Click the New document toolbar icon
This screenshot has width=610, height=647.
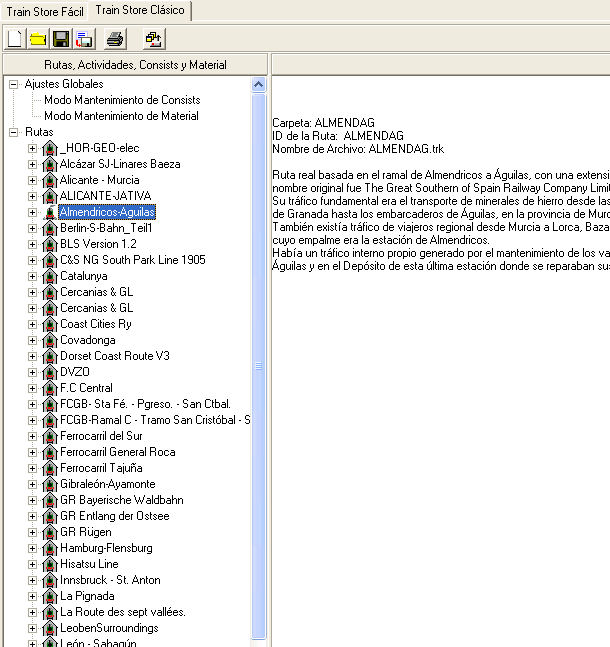tap(14, 40)
